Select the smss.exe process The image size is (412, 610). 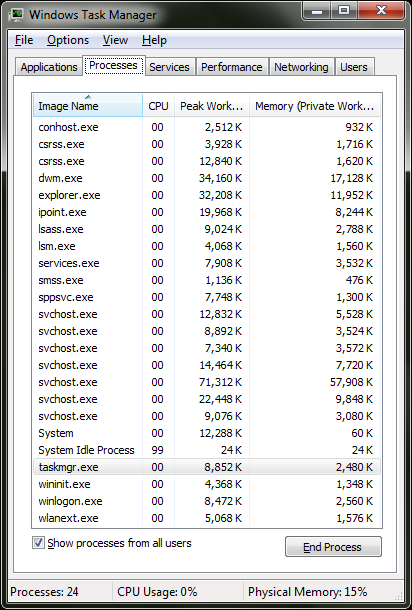(207, 280)
